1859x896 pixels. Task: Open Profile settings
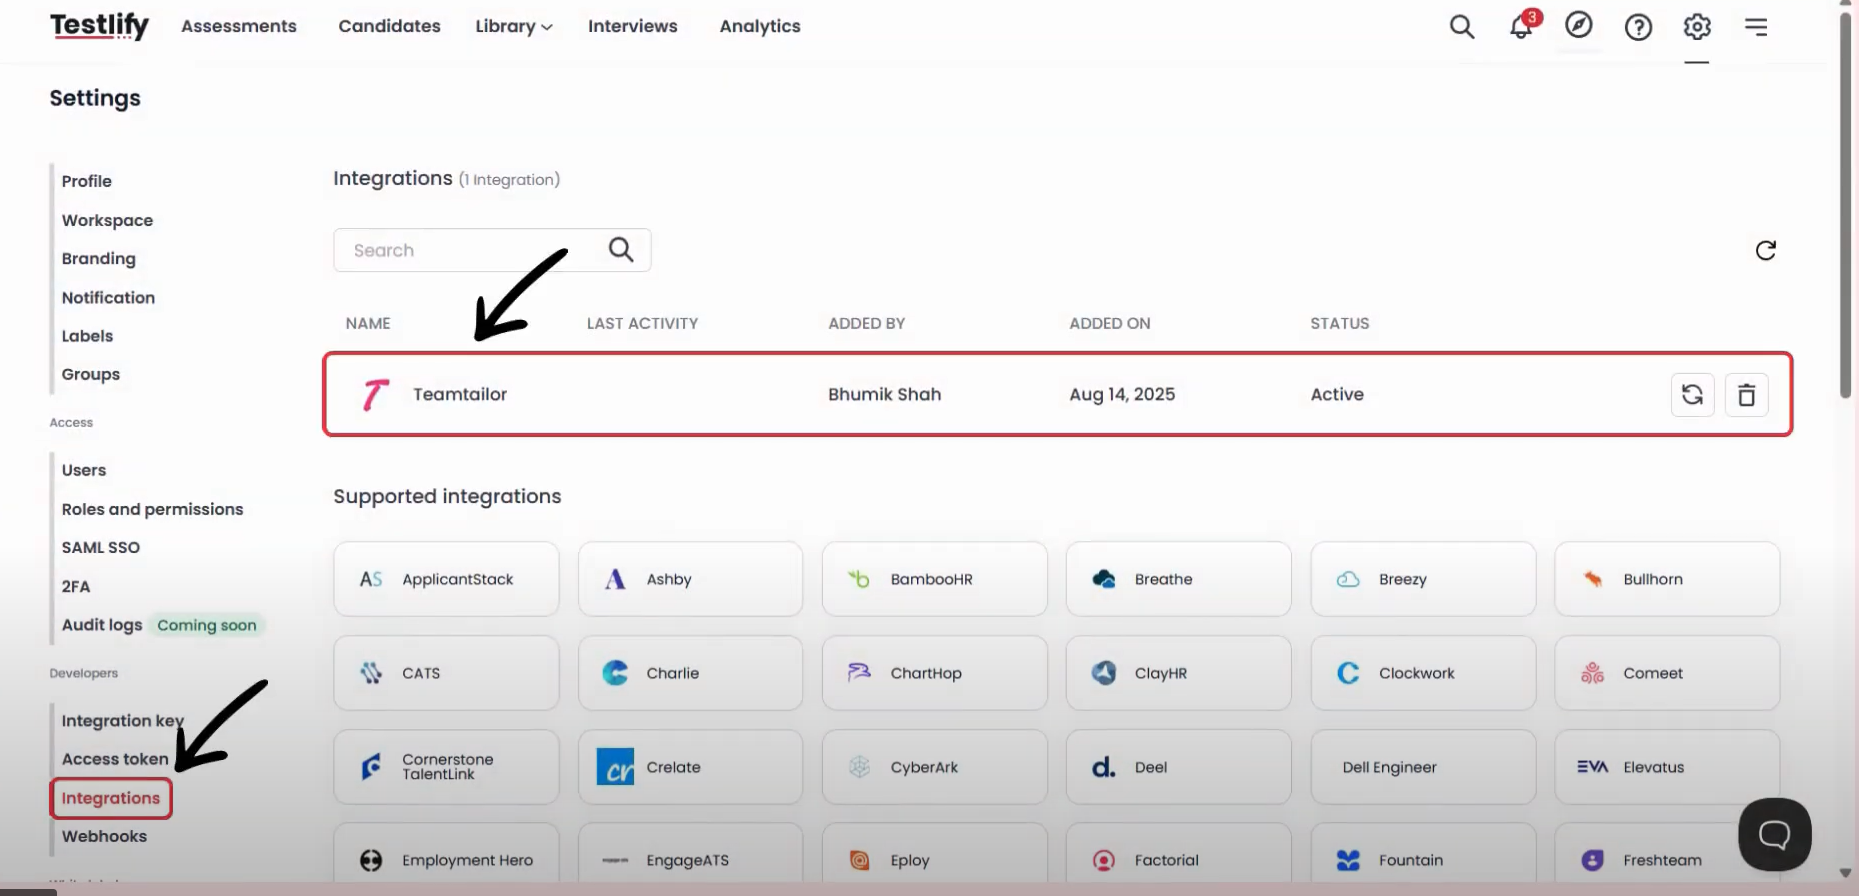[x=87, y=181]
